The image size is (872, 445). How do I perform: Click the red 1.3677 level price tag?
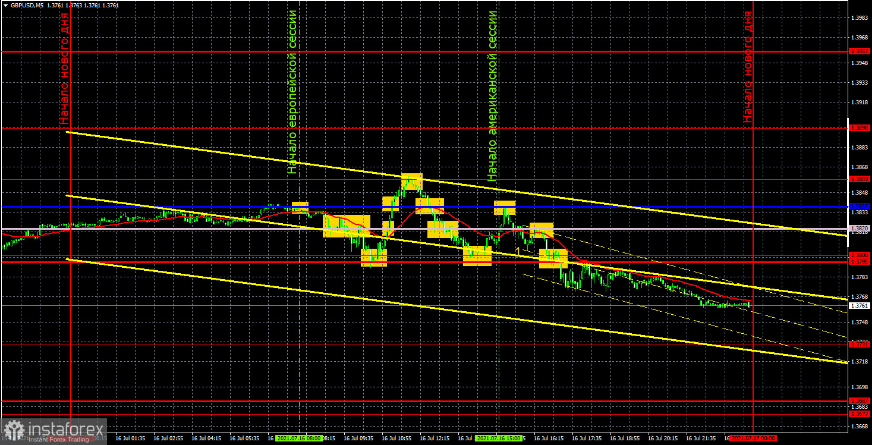[x=859, y=414]
